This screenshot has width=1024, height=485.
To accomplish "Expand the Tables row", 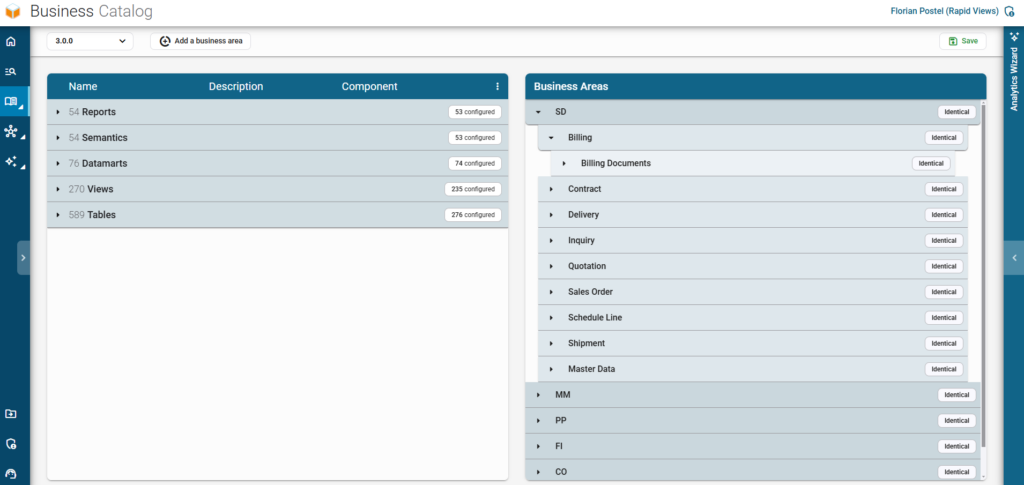I will point(57,215).
